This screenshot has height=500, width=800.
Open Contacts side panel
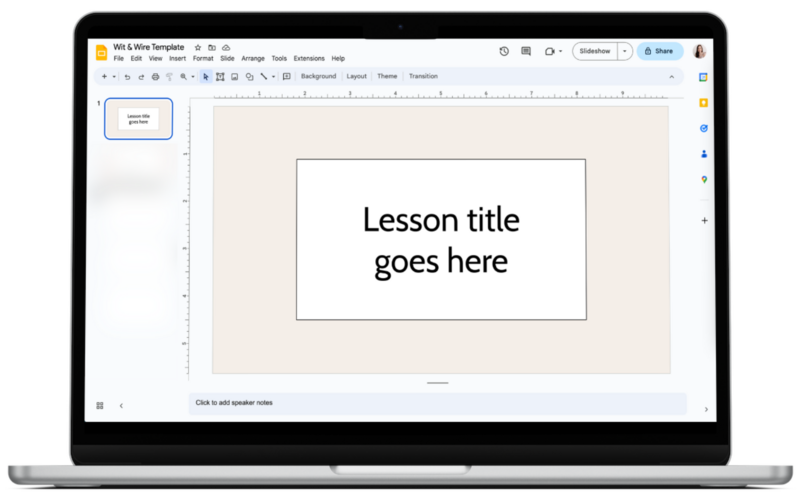[704, 154]
